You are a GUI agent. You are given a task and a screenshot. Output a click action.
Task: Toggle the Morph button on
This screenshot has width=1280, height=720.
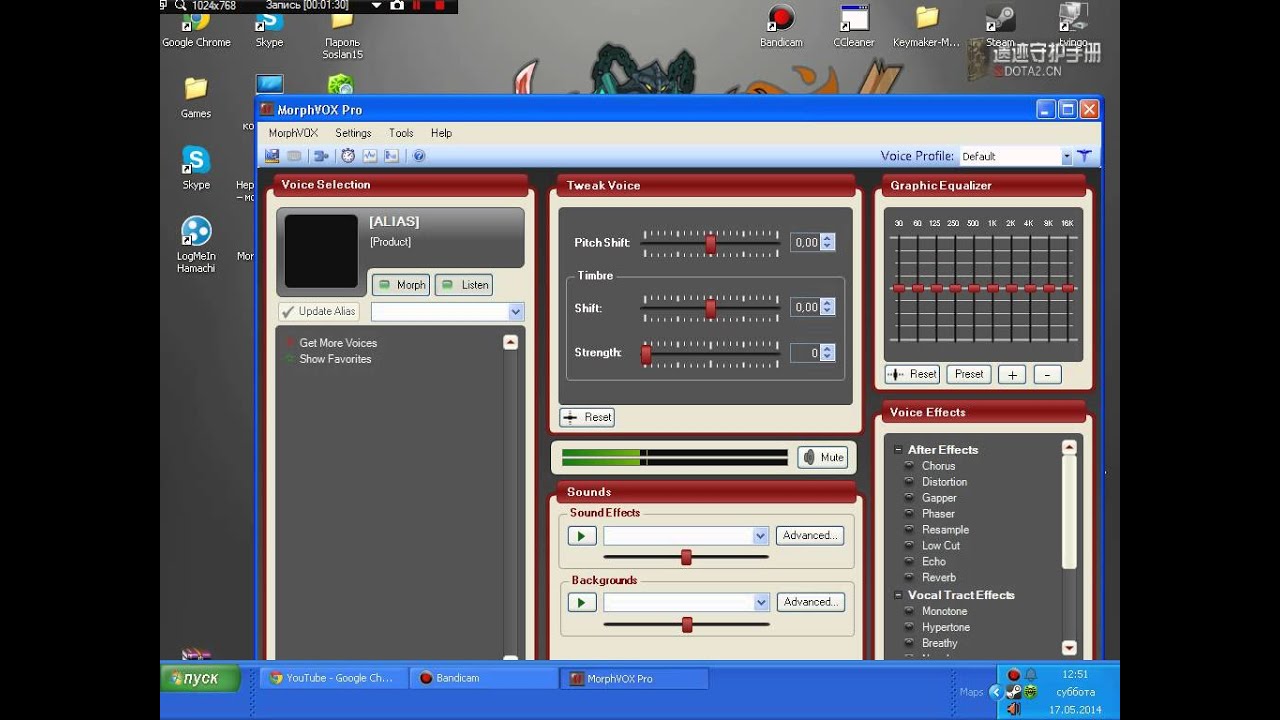(401, 285)
